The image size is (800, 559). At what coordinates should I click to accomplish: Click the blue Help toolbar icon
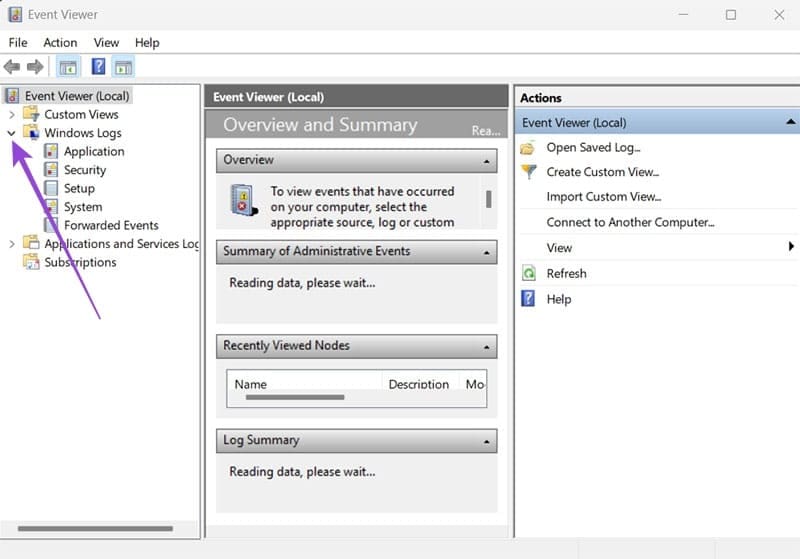[x=98, y=67]
